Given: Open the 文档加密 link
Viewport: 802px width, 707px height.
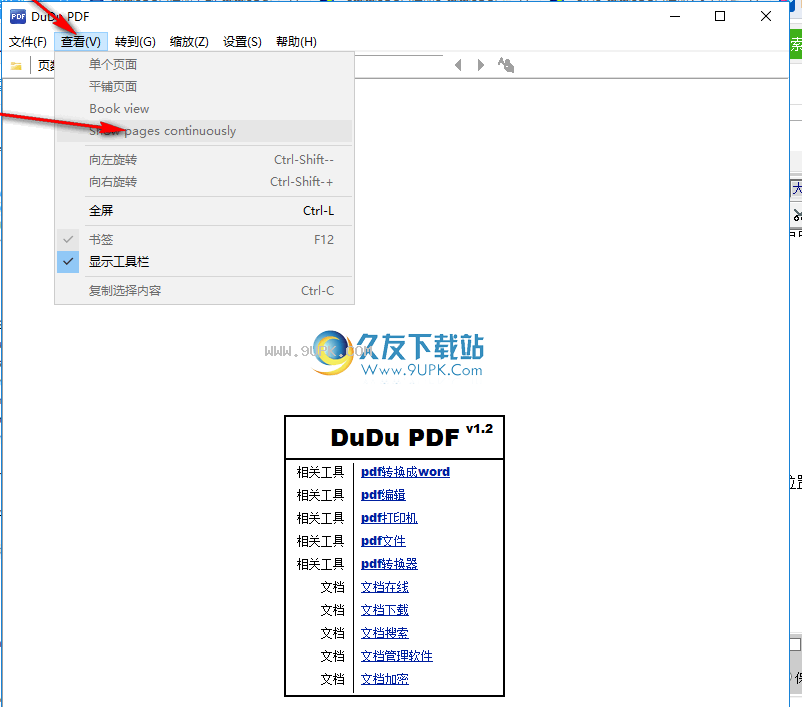Looking at the screenshot, I should tap(385, 679).
